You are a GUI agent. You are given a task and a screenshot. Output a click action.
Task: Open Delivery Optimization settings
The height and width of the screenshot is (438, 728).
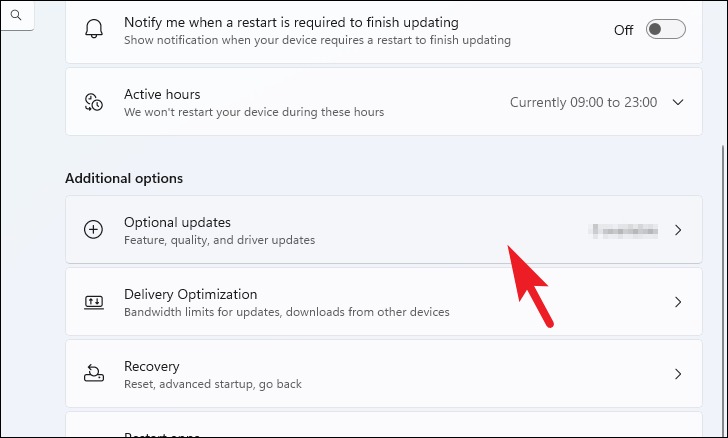tap(384, 301)
